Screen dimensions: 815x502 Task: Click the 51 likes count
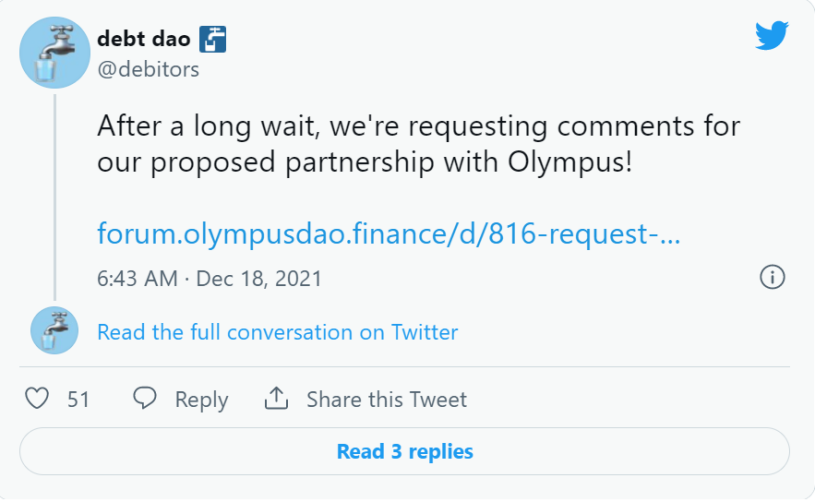pyautogui.click(x=78, y=400)
